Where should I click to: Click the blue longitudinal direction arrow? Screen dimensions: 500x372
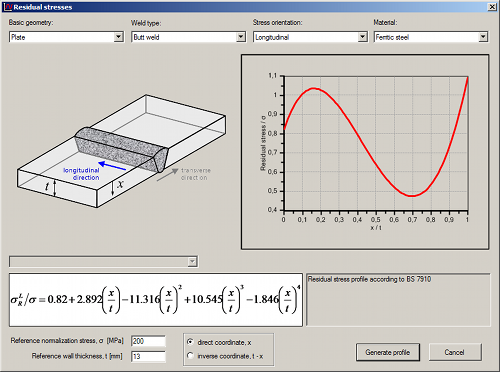[112, 166]
